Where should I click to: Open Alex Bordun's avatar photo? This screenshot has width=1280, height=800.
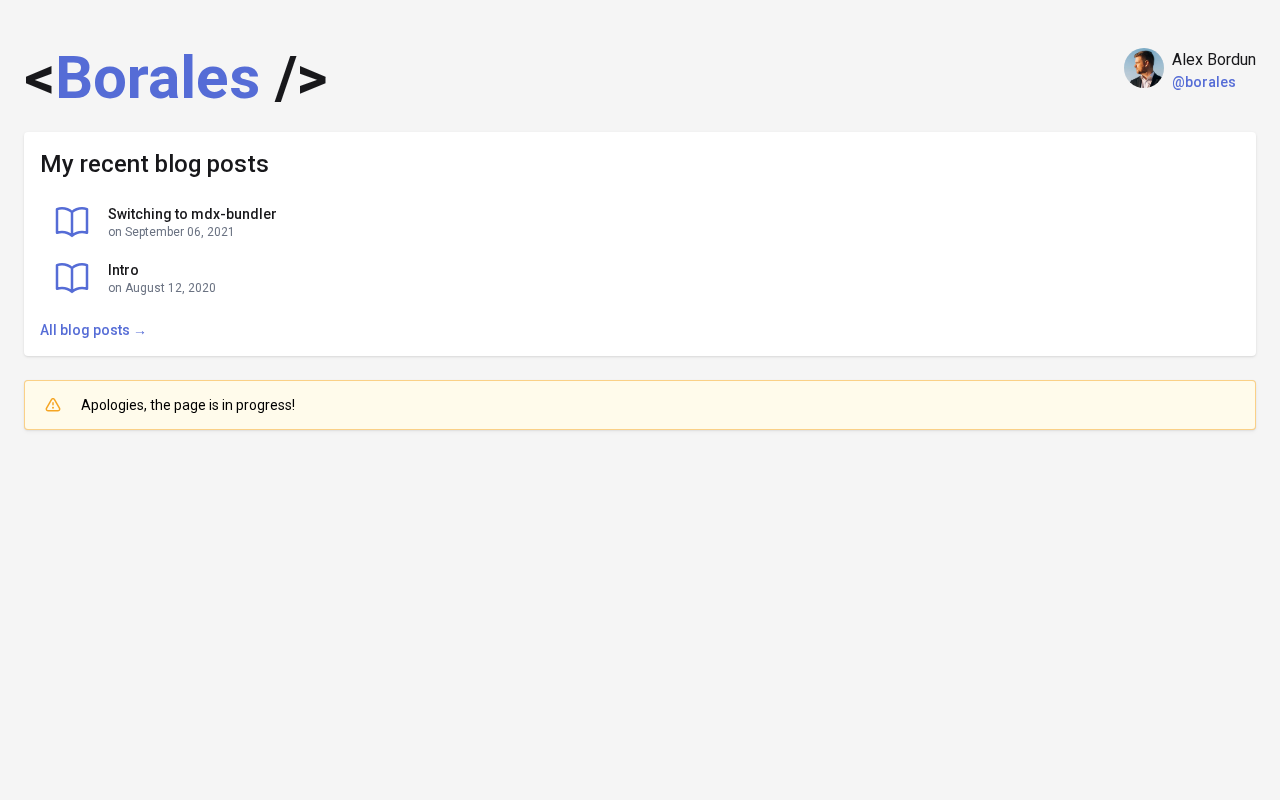pyautogui.click(x=1143, y=68)
